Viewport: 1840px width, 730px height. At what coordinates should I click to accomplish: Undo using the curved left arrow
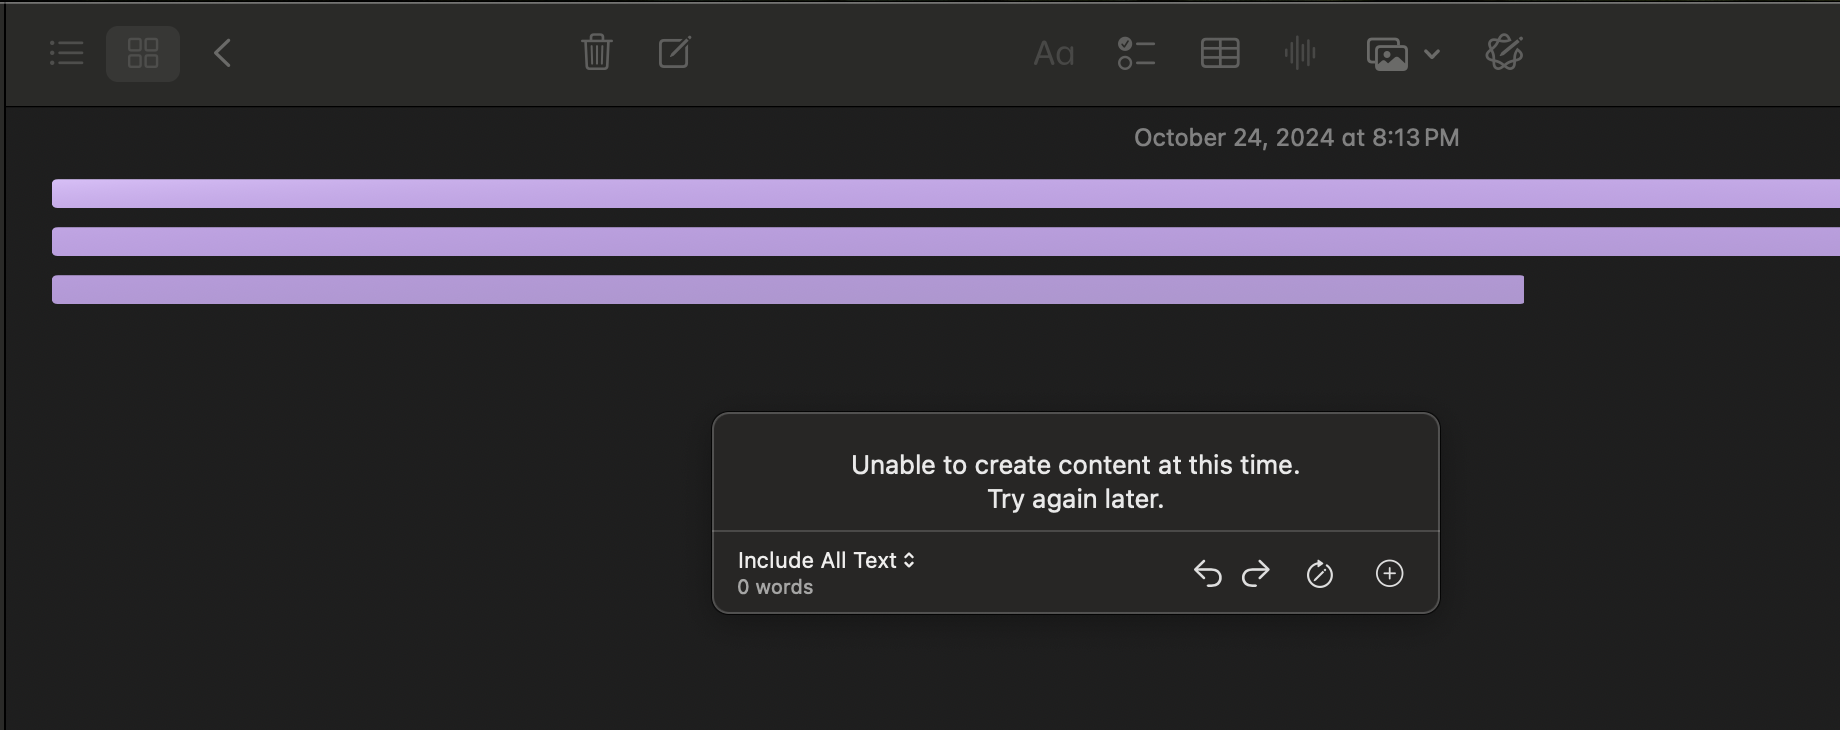[x=1208, y=574]
